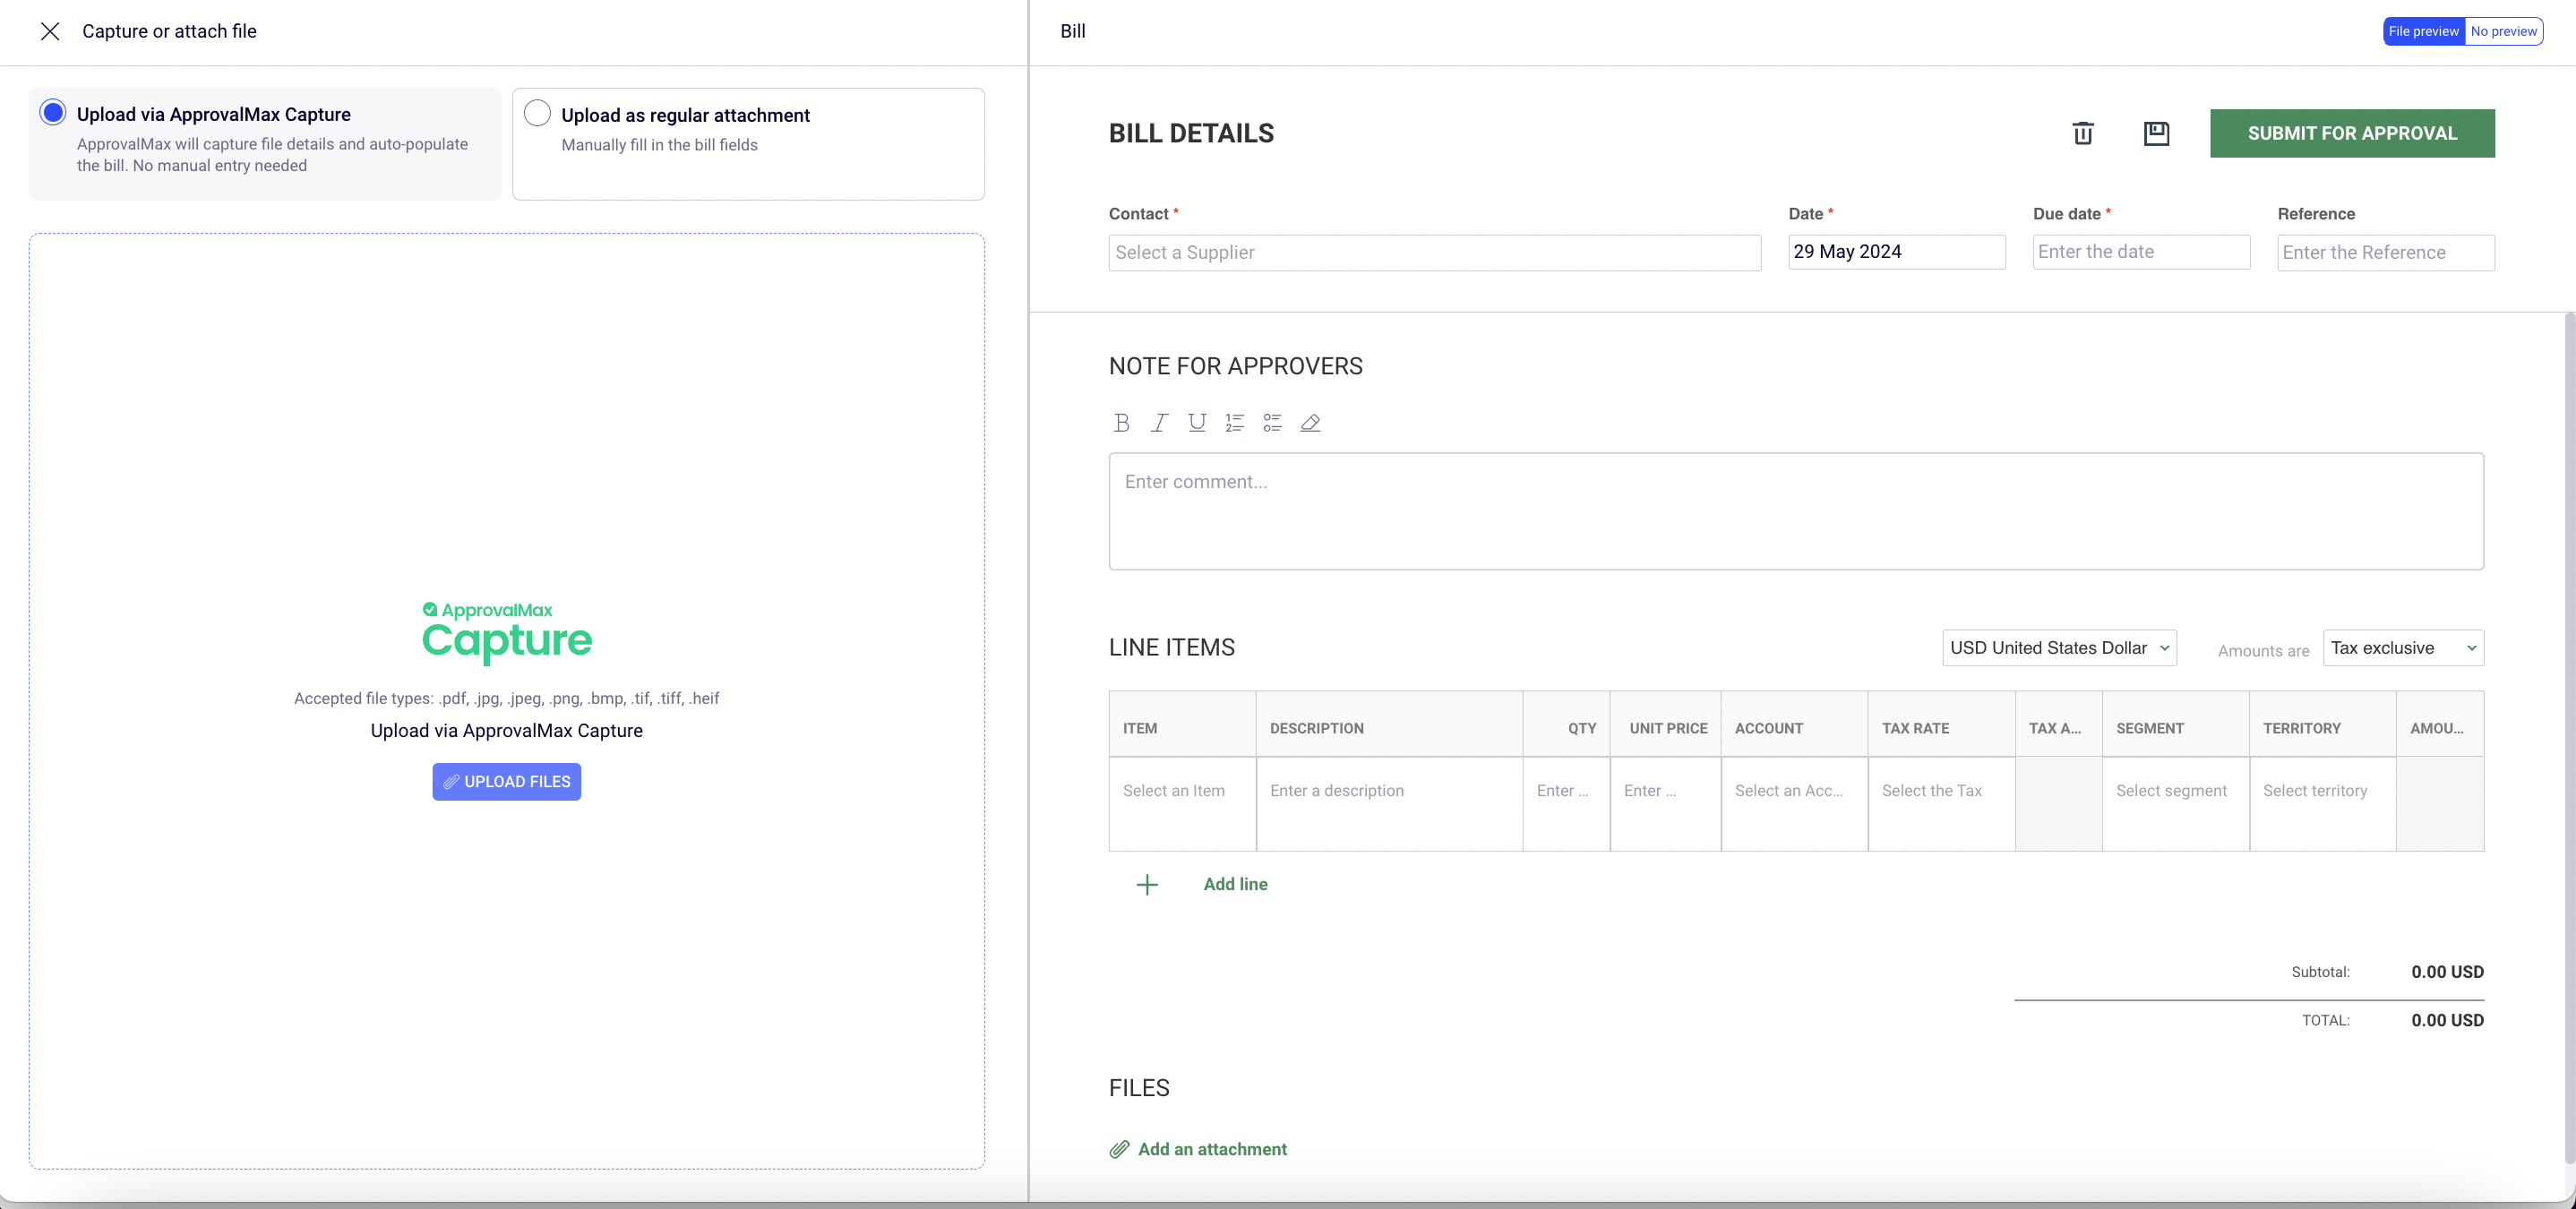Click the Add line link
Image resolution: width=2576 pixels, height=1209 pixels.
point(1235,884)
